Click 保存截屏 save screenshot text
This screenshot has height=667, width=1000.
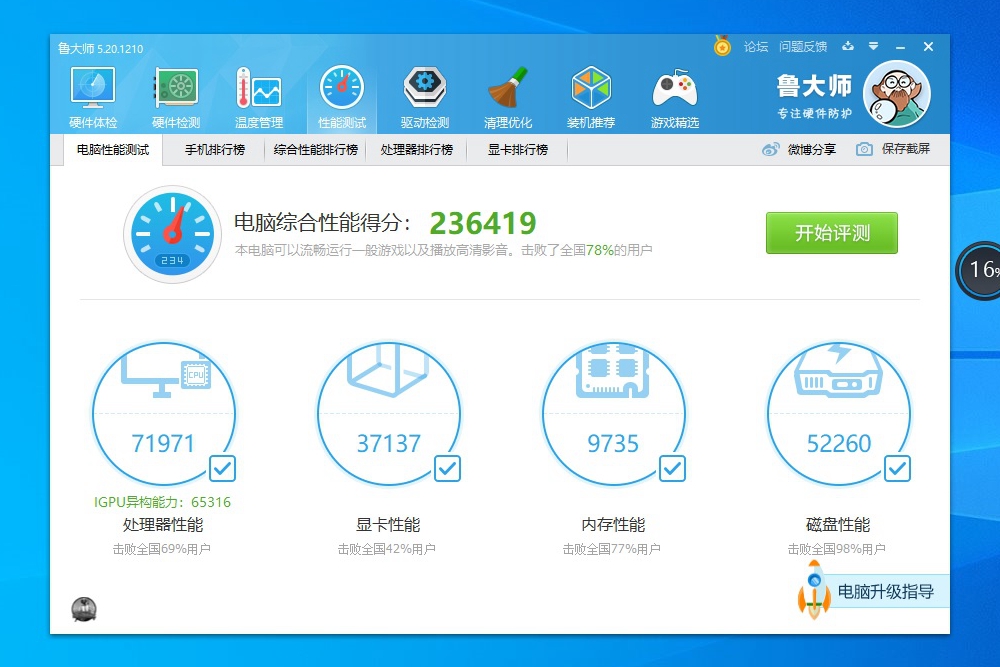pyautogui.click(x=906, y=149)
